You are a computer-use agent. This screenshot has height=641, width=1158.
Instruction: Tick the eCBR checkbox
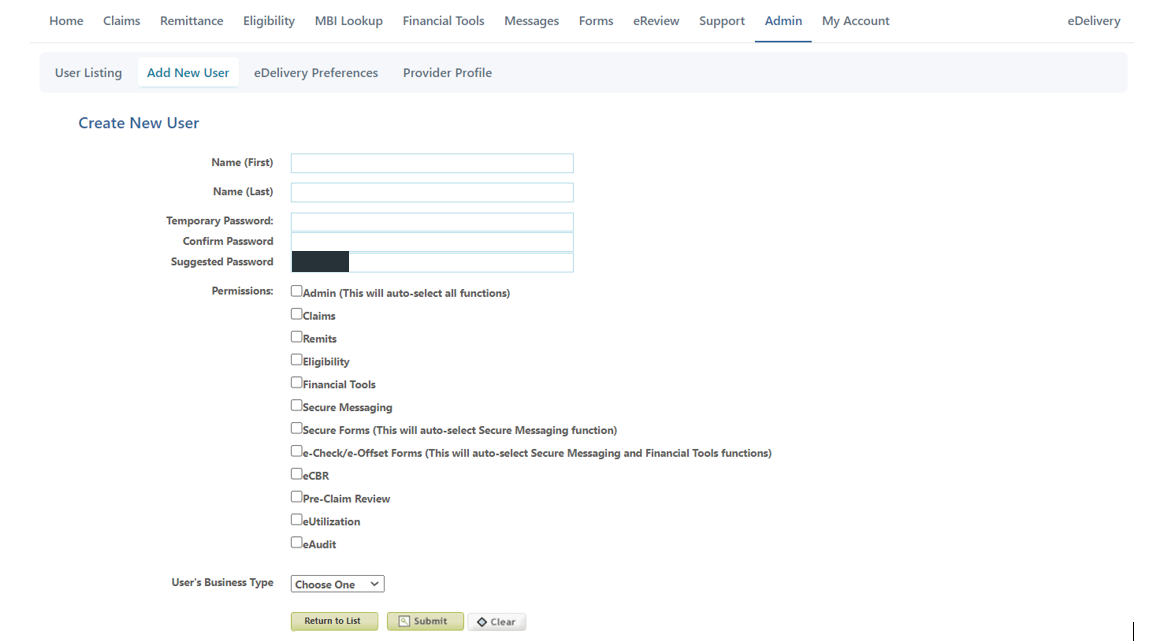(x=296, y=474)
